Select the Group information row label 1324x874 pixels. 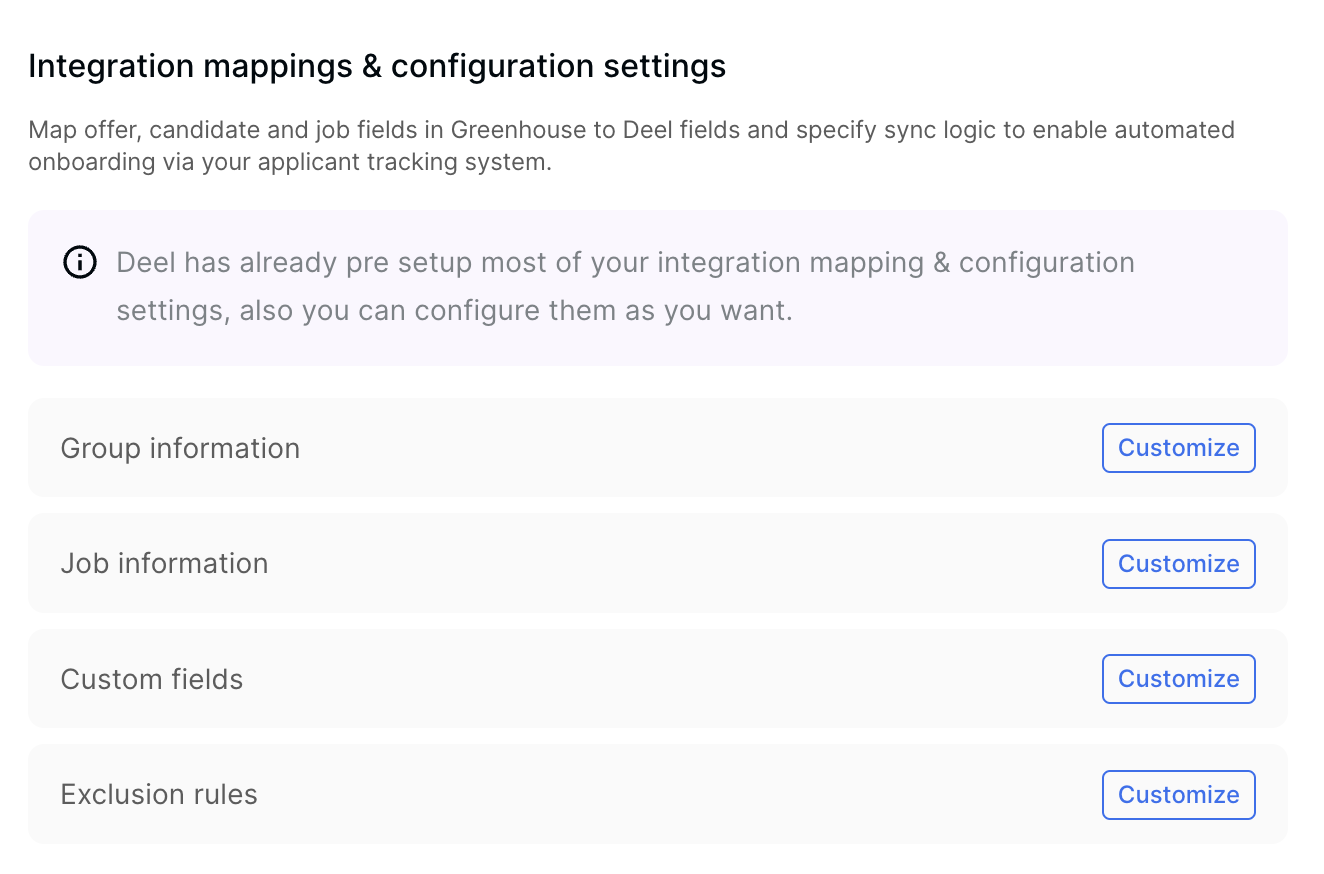pyautogui.click(x=180, y=448)
